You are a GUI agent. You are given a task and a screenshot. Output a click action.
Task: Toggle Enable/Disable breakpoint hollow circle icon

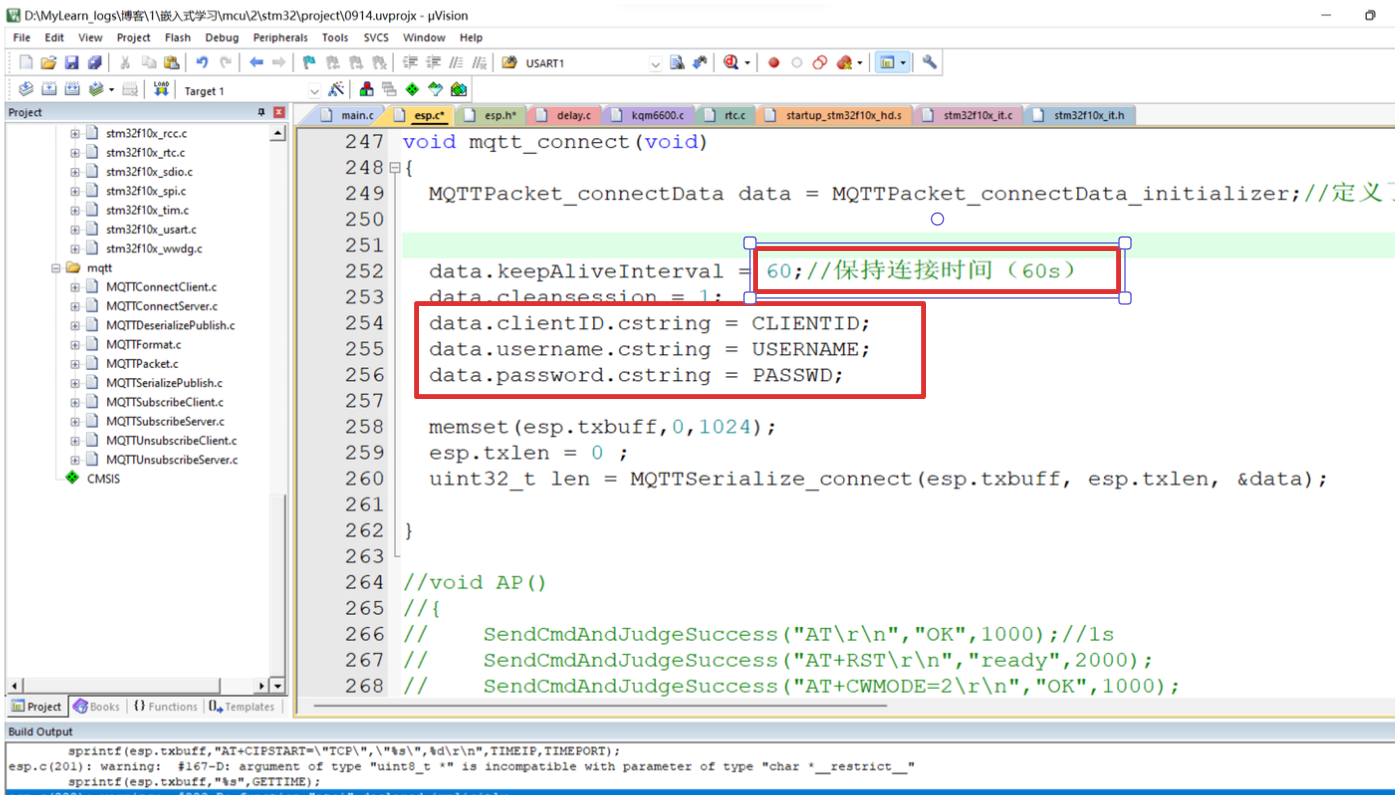(797, 62)
